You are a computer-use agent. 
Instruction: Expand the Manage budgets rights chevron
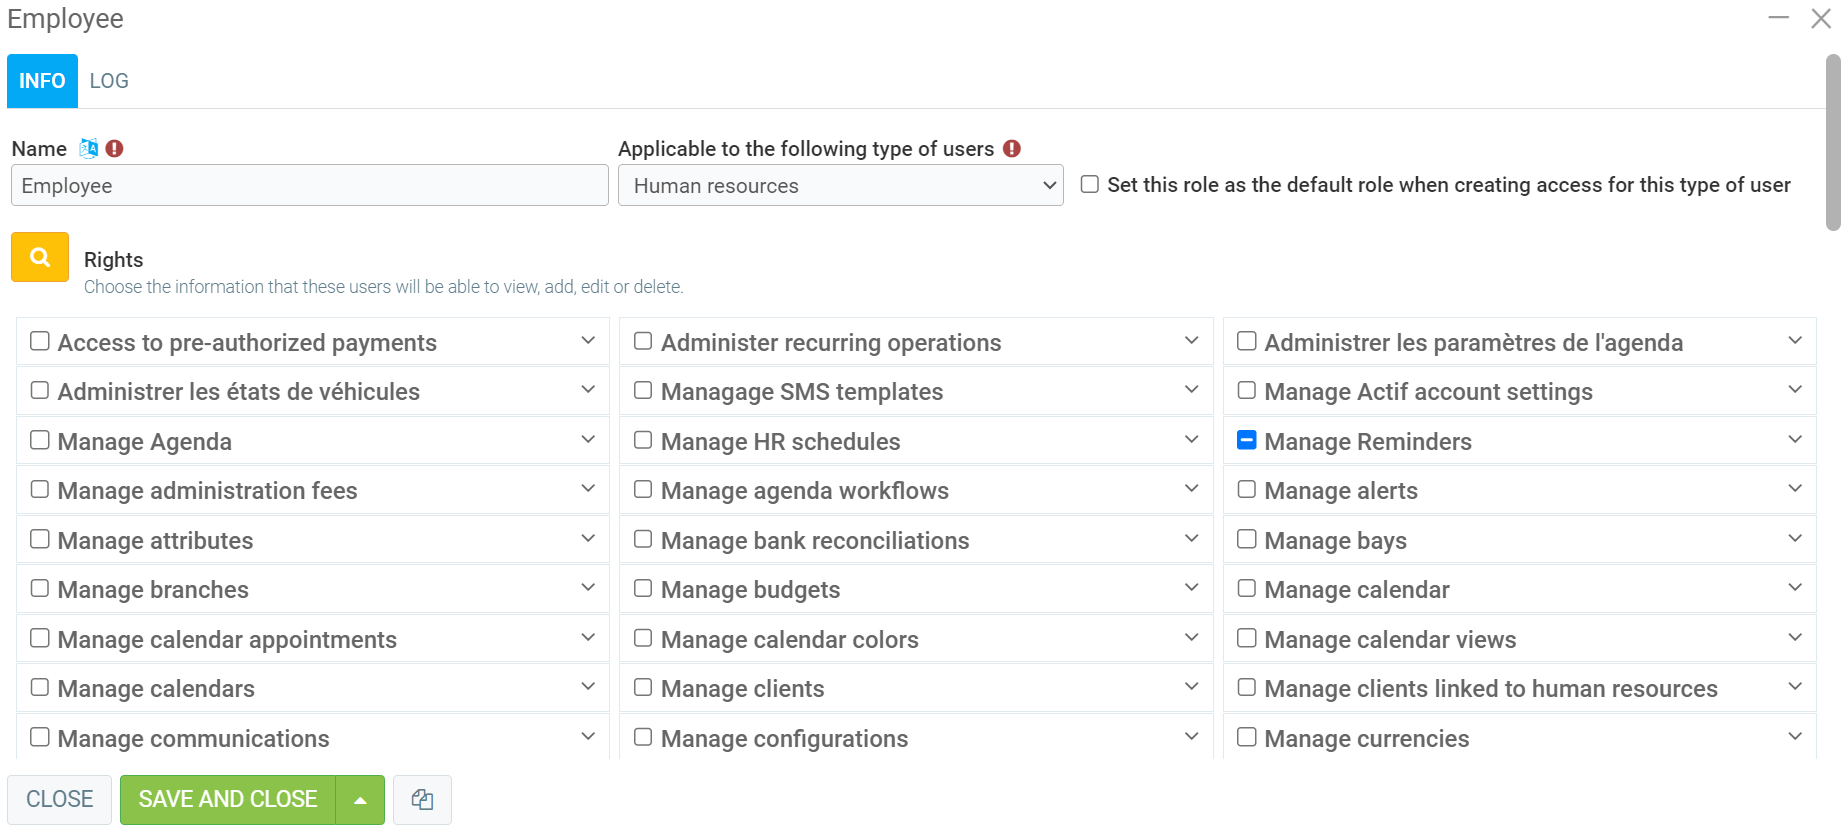tap(1191, 588)
